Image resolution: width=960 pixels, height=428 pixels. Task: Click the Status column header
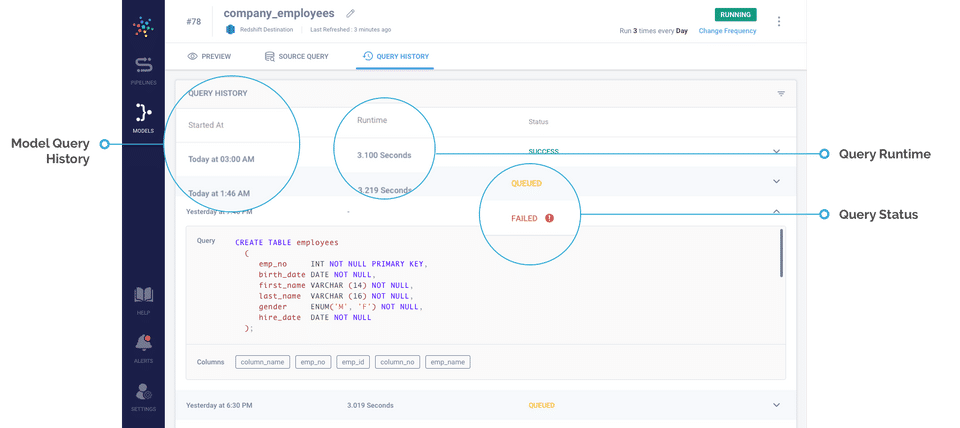[538, 122]
